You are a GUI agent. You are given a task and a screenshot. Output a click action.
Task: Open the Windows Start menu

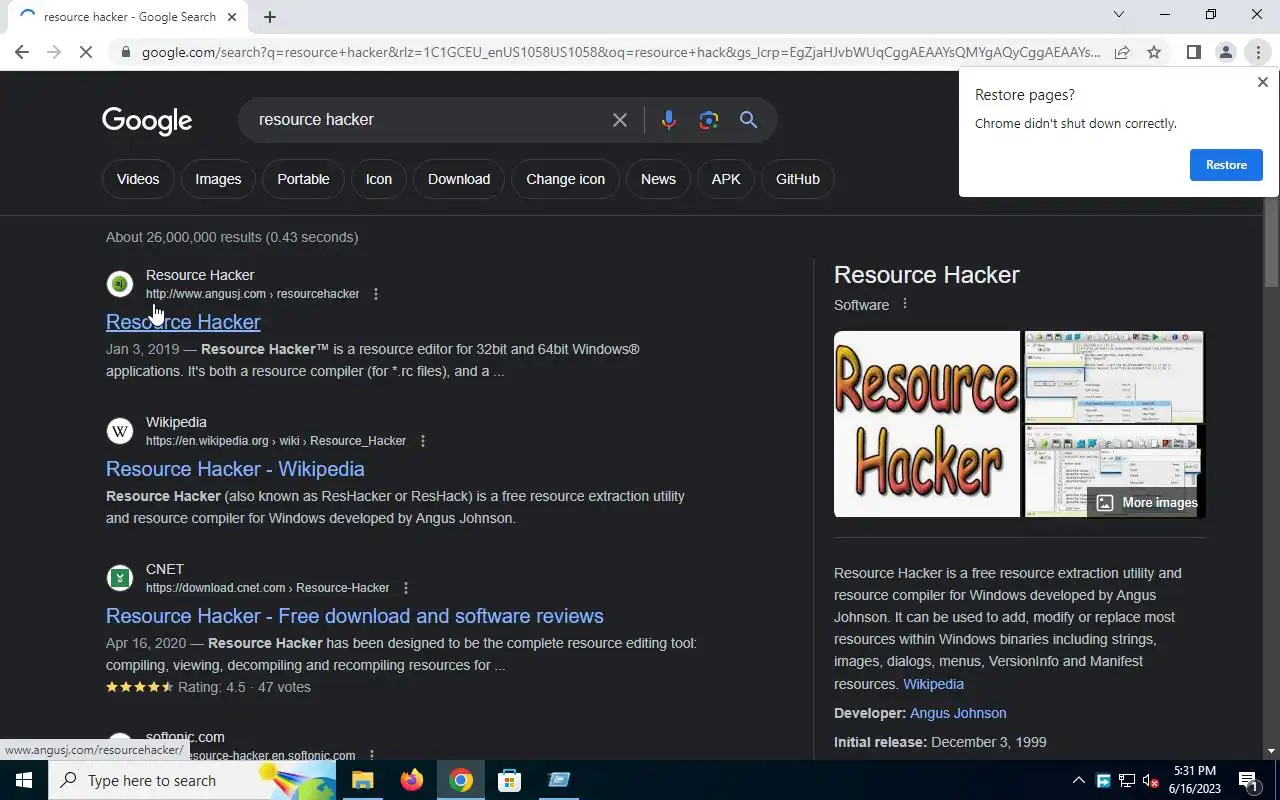tap(24, 780)
